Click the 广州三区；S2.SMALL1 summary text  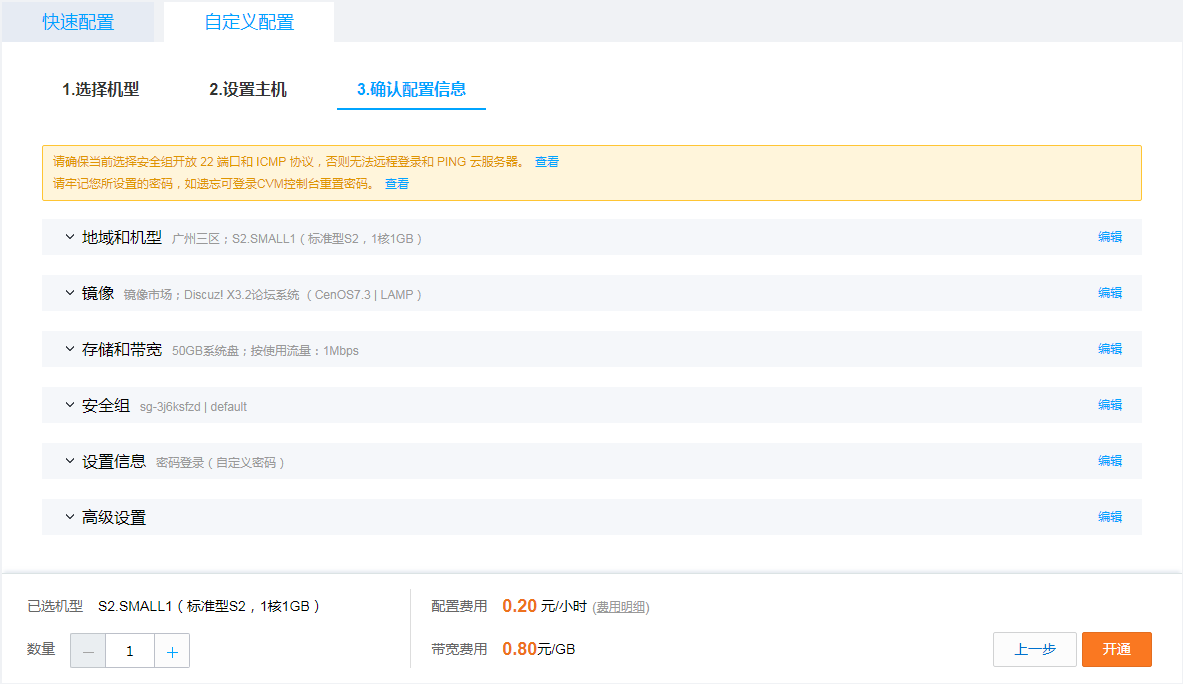pyautogui.click(x=297, y=238)
